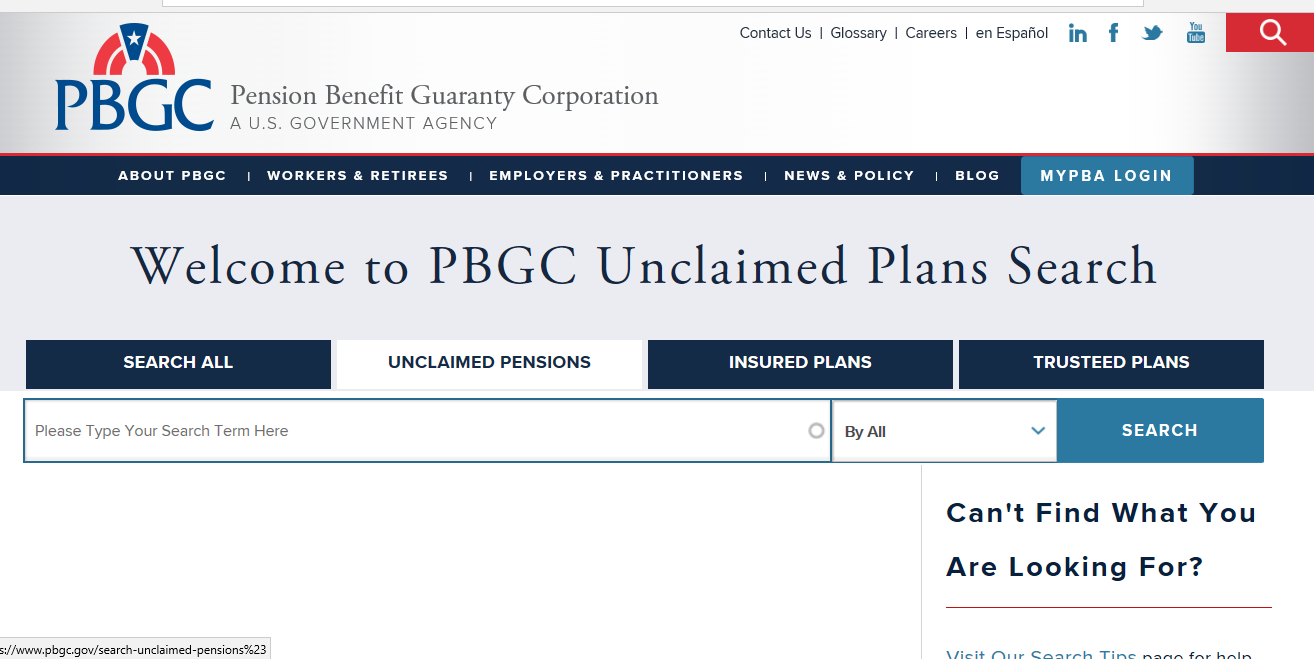This screenshot has width=1314, height=659.
Task: Click the Search button
Action: (x=1159, y=430)
